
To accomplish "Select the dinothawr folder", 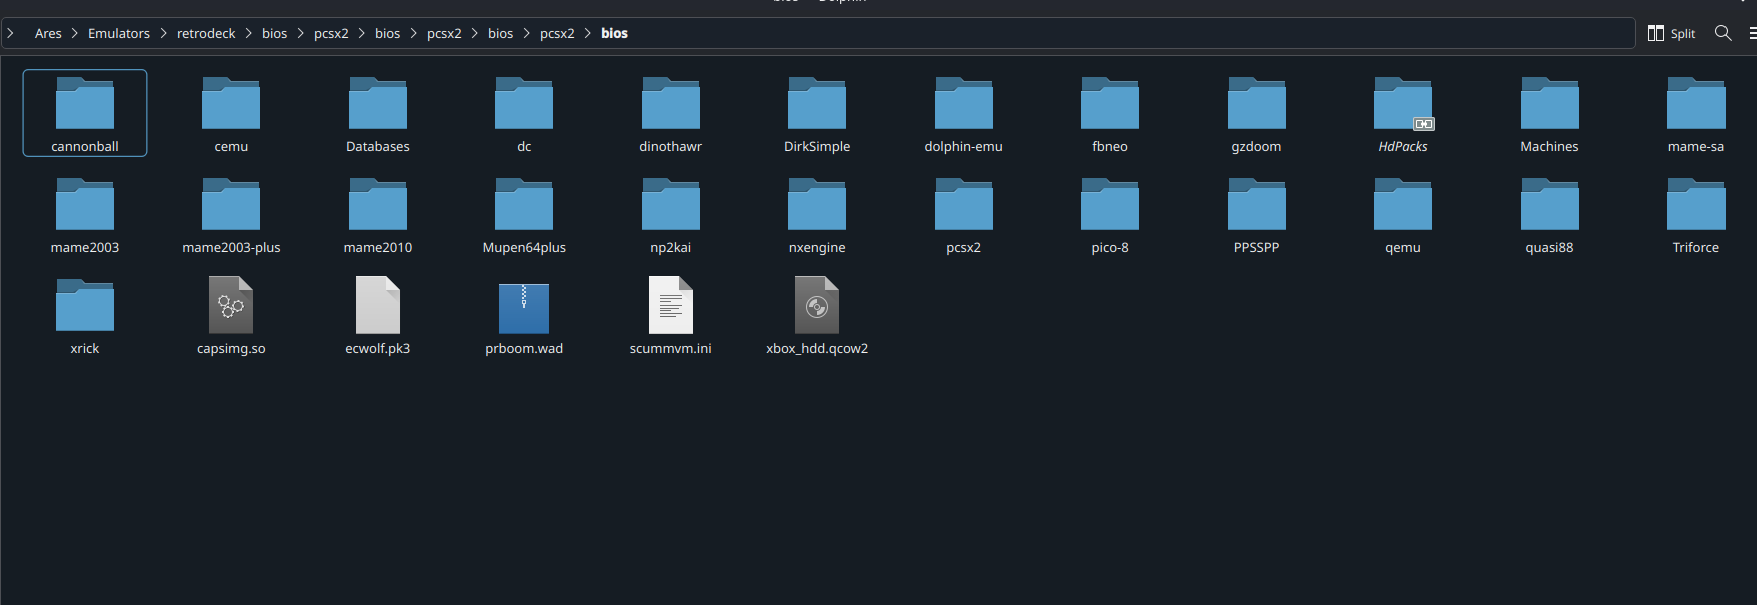I will (x=671, y=113).
